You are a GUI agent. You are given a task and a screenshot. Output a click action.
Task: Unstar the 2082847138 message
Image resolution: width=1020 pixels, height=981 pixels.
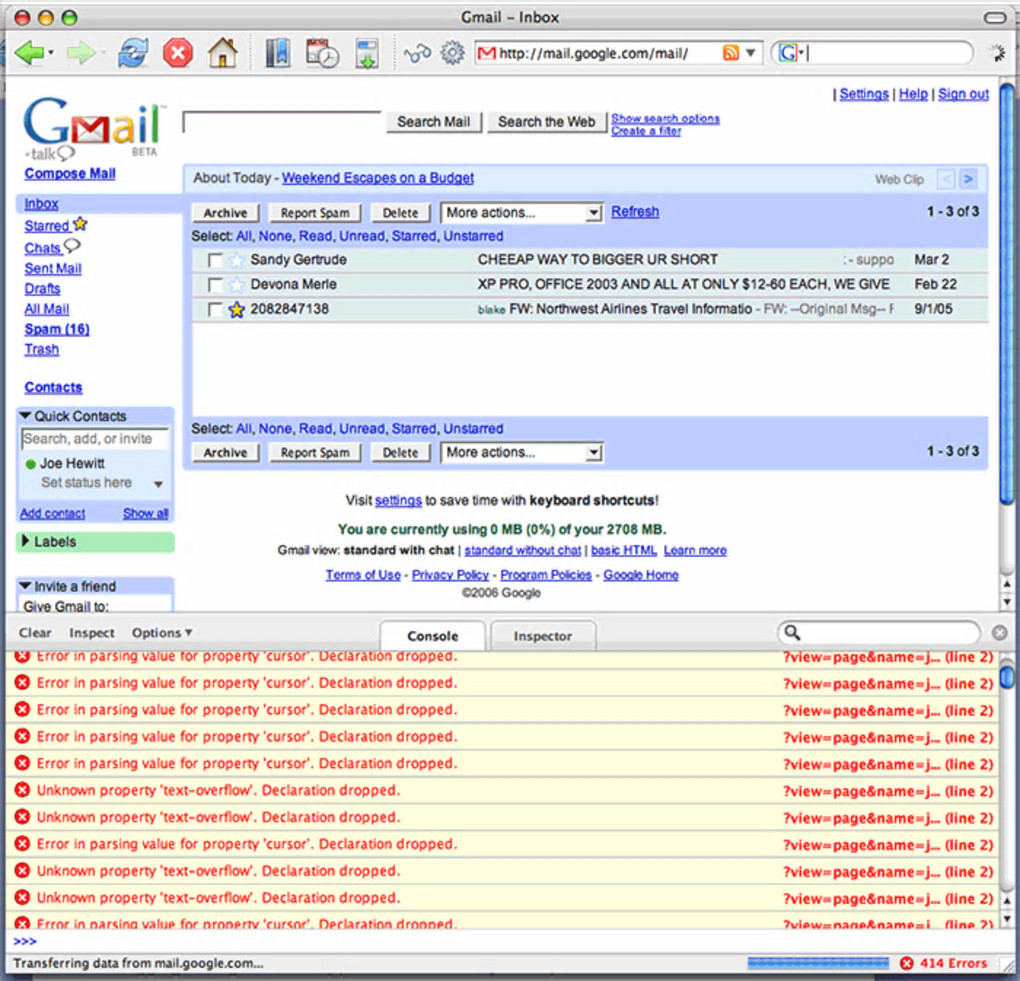[x=237, y=310]
